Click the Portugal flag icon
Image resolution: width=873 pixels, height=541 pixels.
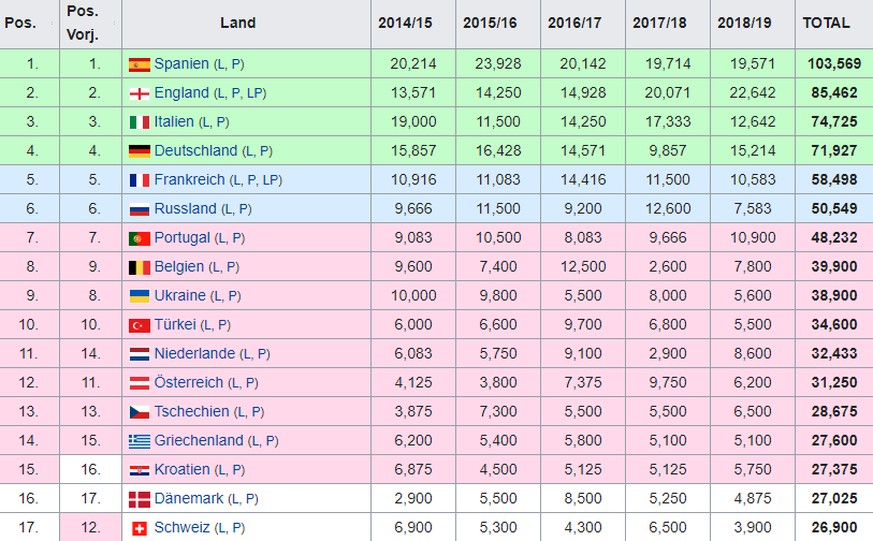pyautogui.click(x=139, y=238)
